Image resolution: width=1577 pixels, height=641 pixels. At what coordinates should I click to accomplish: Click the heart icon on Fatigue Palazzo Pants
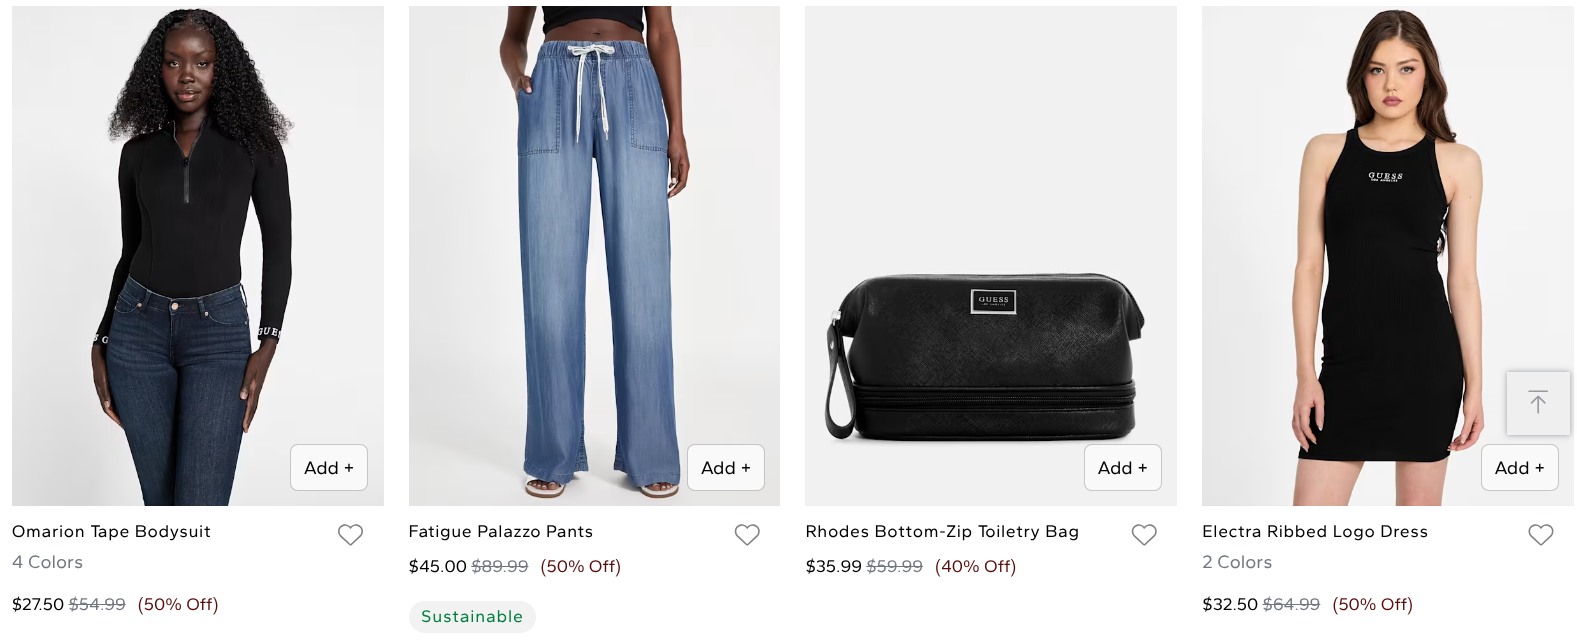[x=747, y=535]
